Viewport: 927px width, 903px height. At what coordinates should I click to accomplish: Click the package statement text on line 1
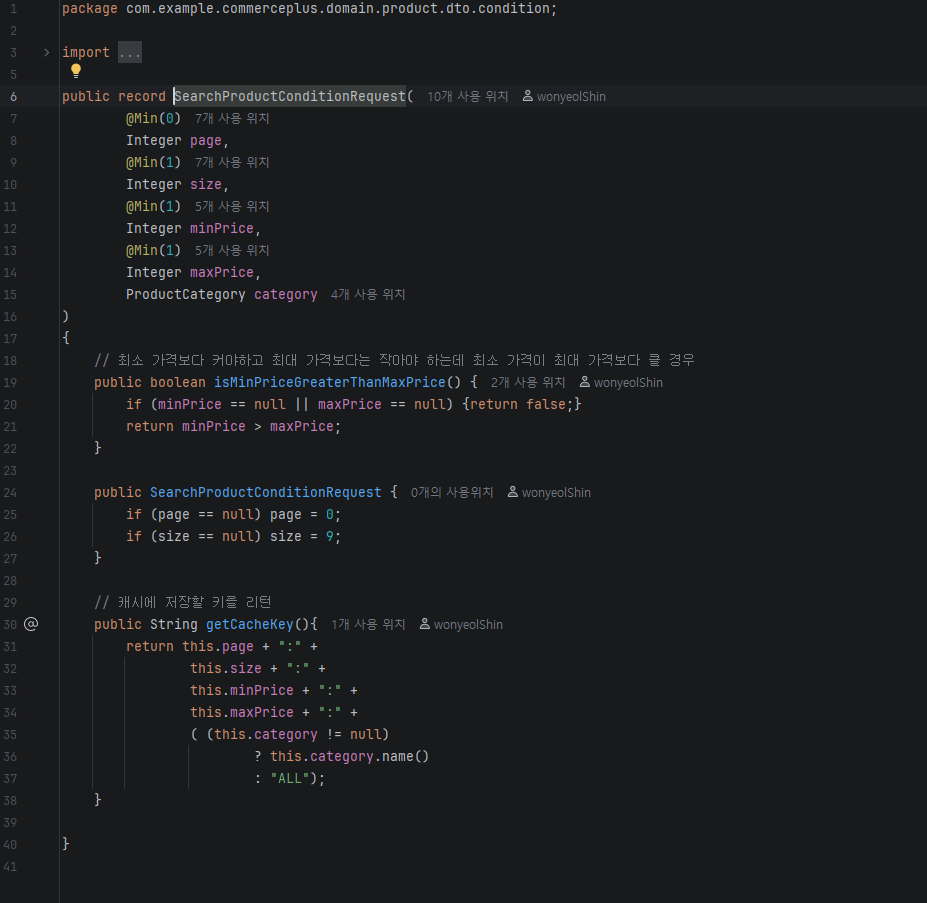pyautogui.click(x=309, y=9)
